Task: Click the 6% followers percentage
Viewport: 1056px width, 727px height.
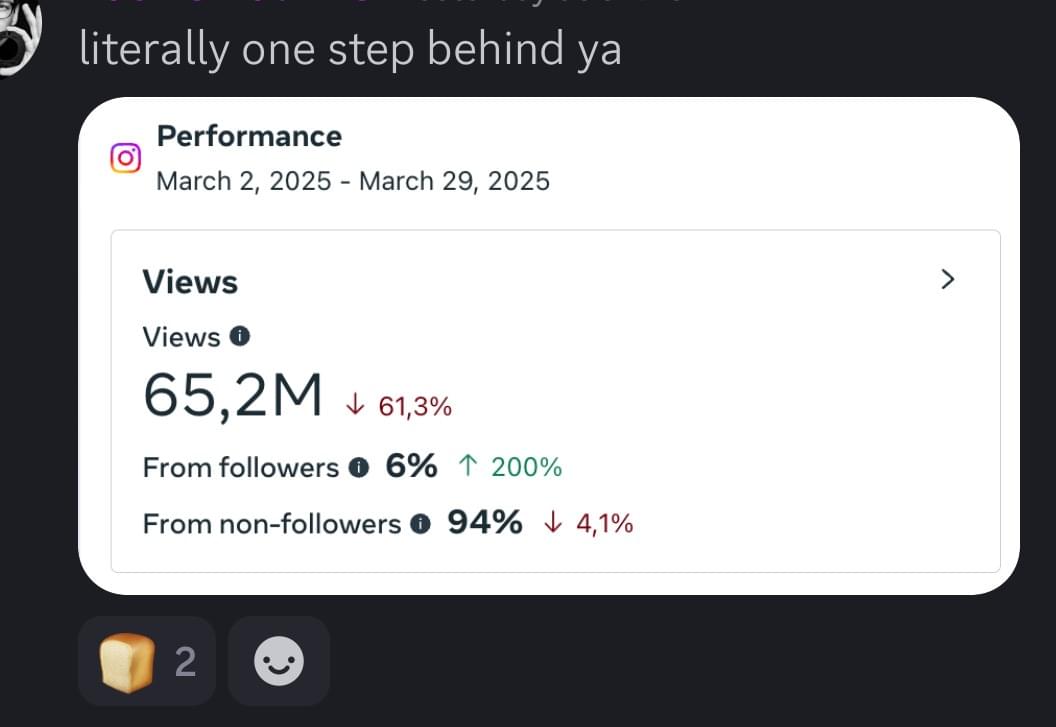Action: (x=411, y=466)
